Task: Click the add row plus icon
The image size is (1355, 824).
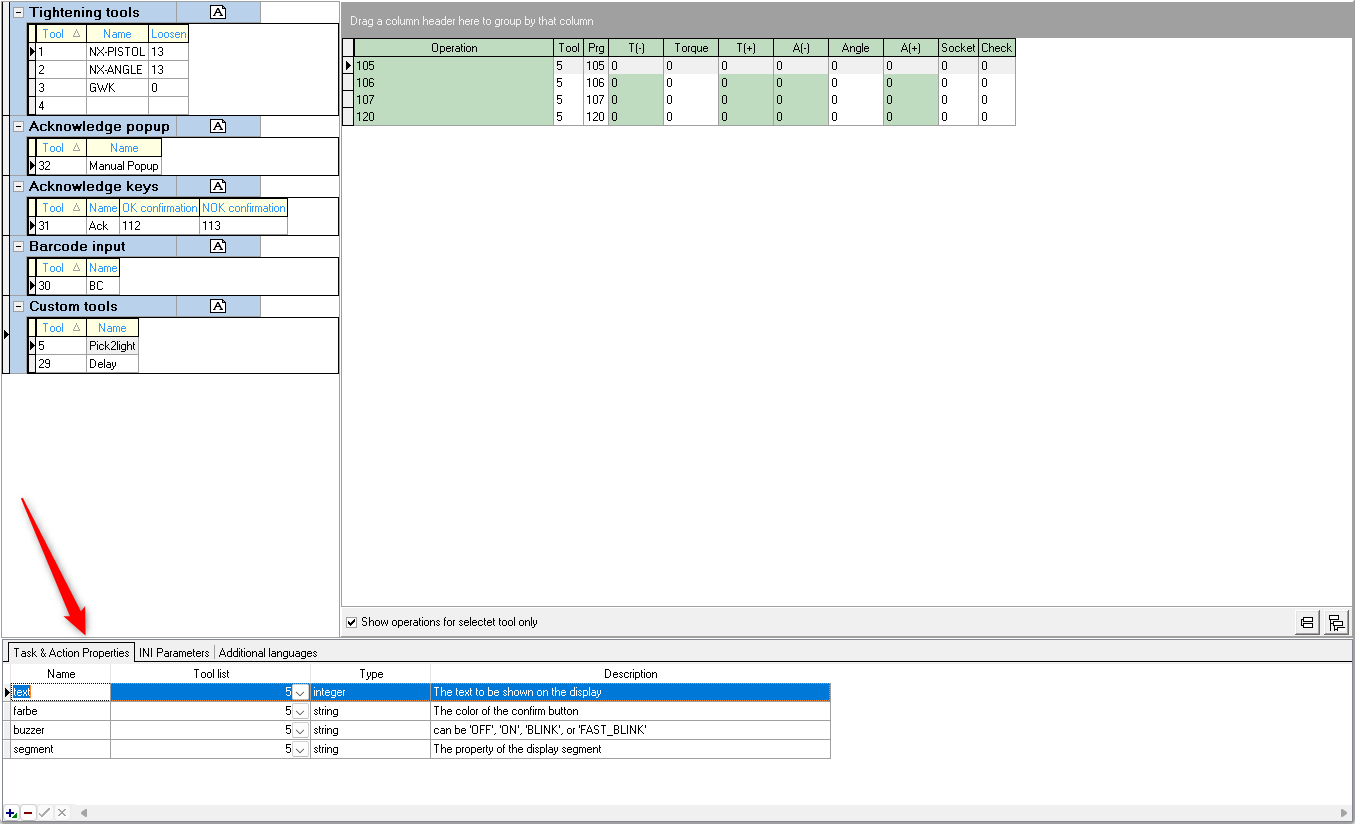Action: 11,813
